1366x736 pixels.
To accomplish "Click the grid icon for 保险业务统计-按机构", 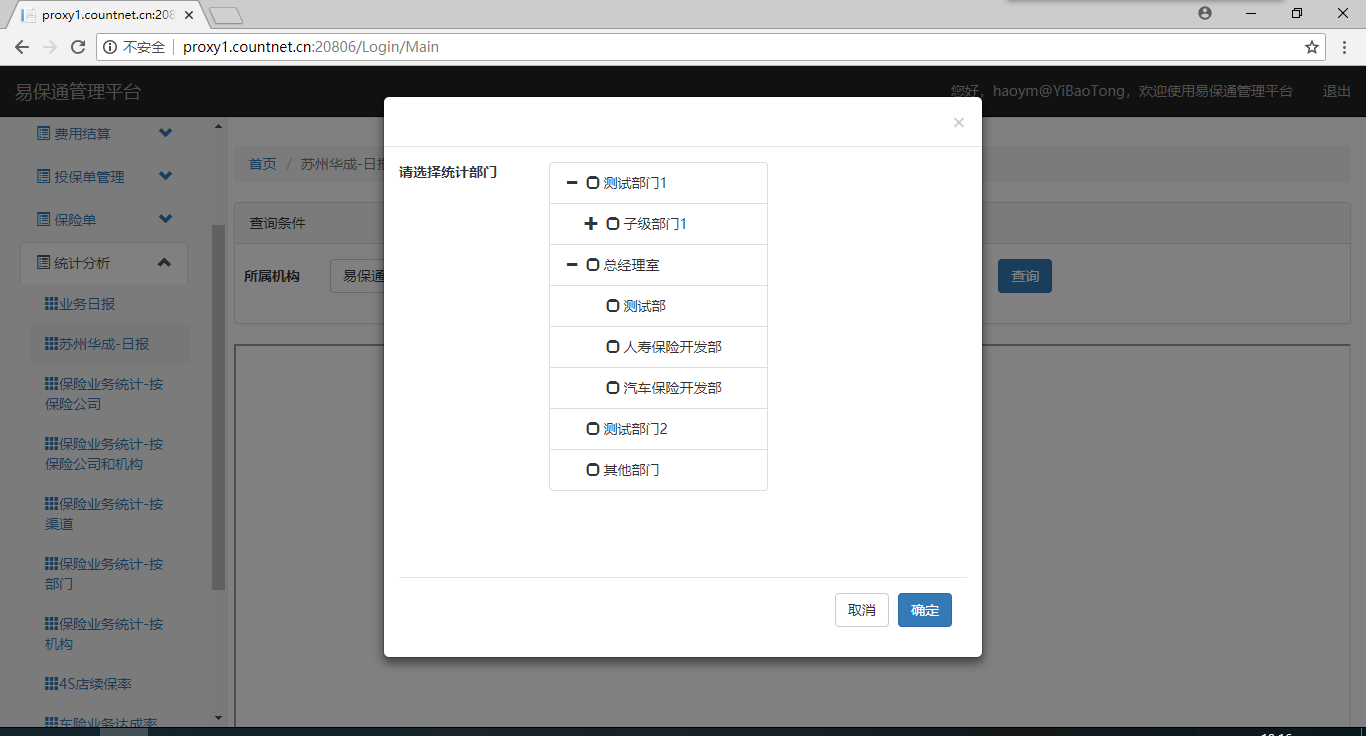I will (52, 624).
